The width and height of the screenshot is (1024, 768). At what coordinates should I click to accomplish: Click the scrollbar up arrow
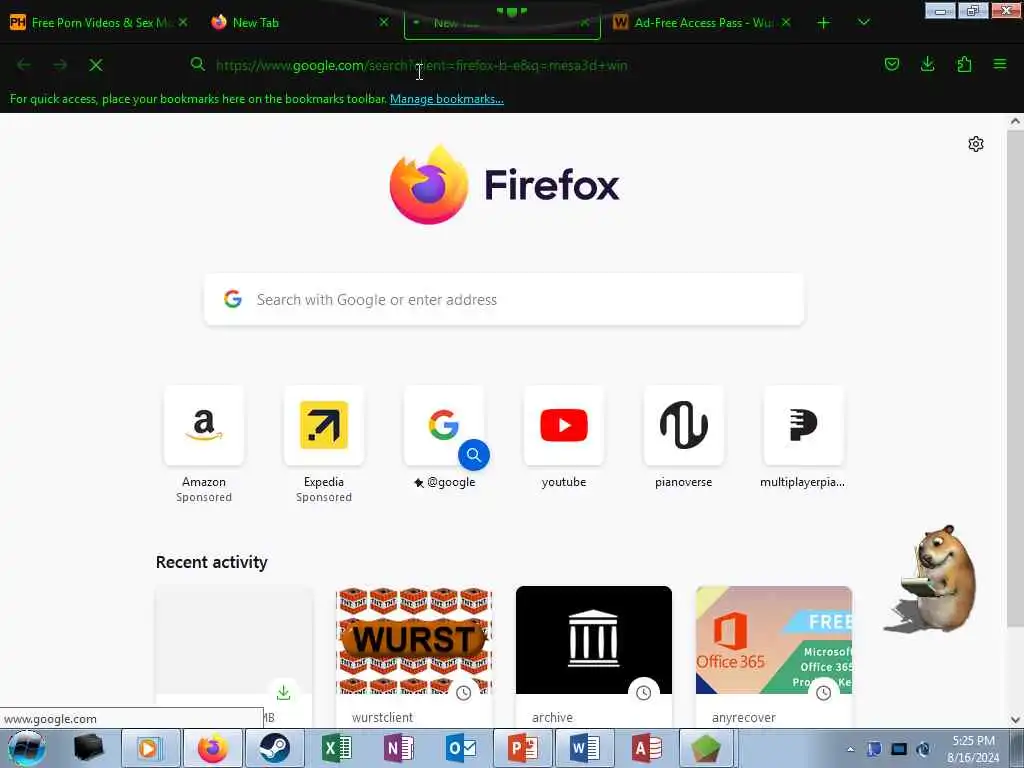(x=1015, y=121)
